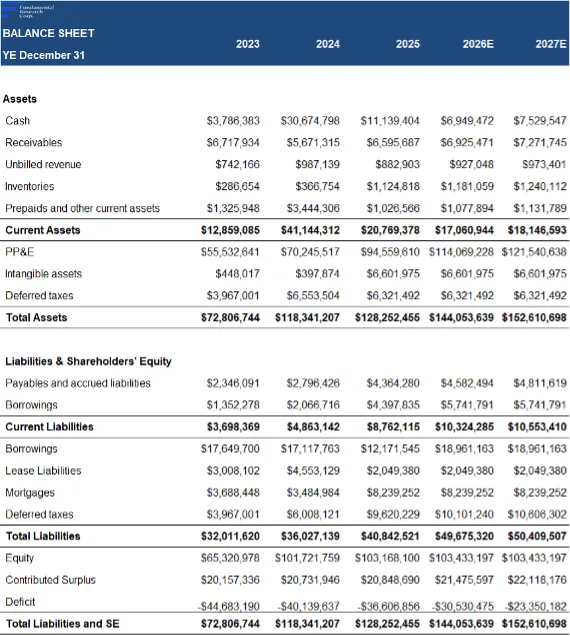Select the Lease Liabilities row label
The image size is (570, 636).
43,471
